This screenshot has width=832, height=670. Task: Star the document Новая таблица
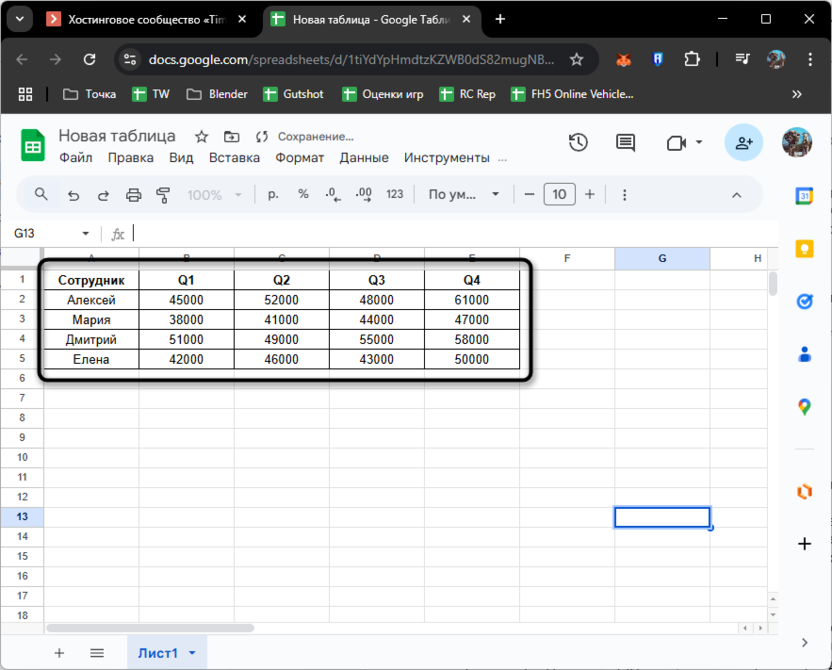pos(201,137)
